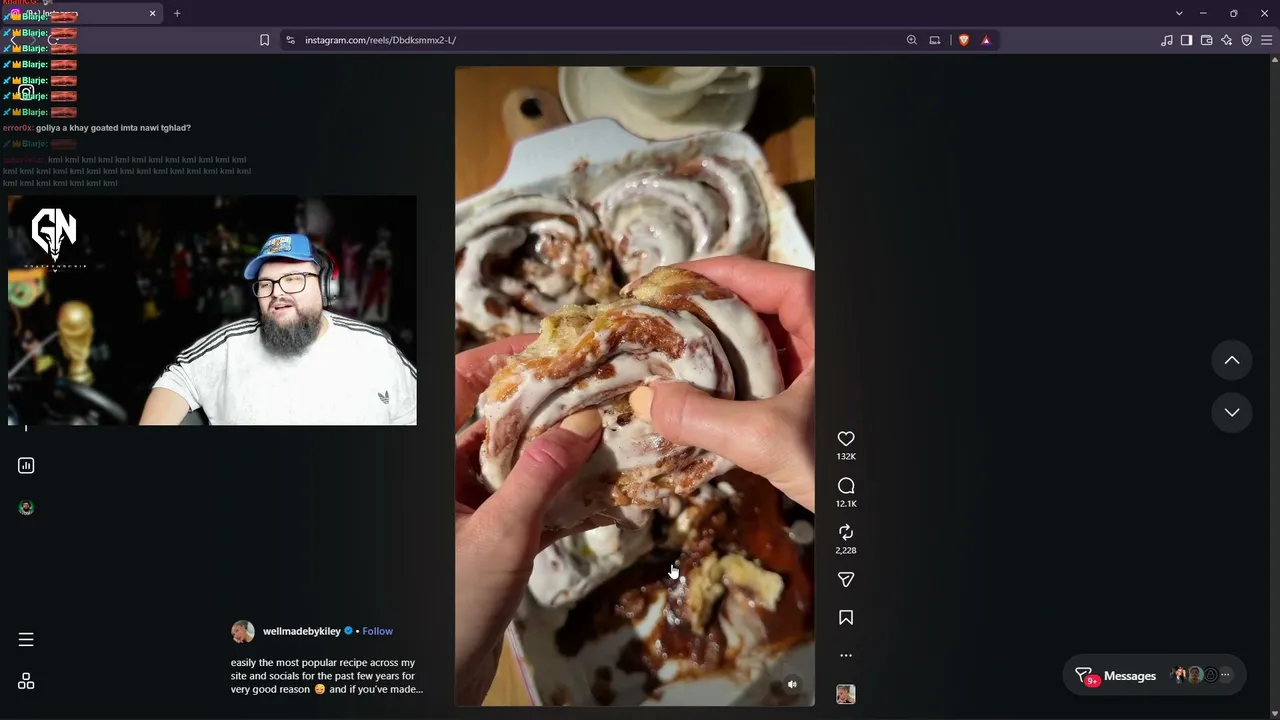Viewport: 1280px width, 720px height.
Task: Follow wellmadebykiley
Action: 377,631
